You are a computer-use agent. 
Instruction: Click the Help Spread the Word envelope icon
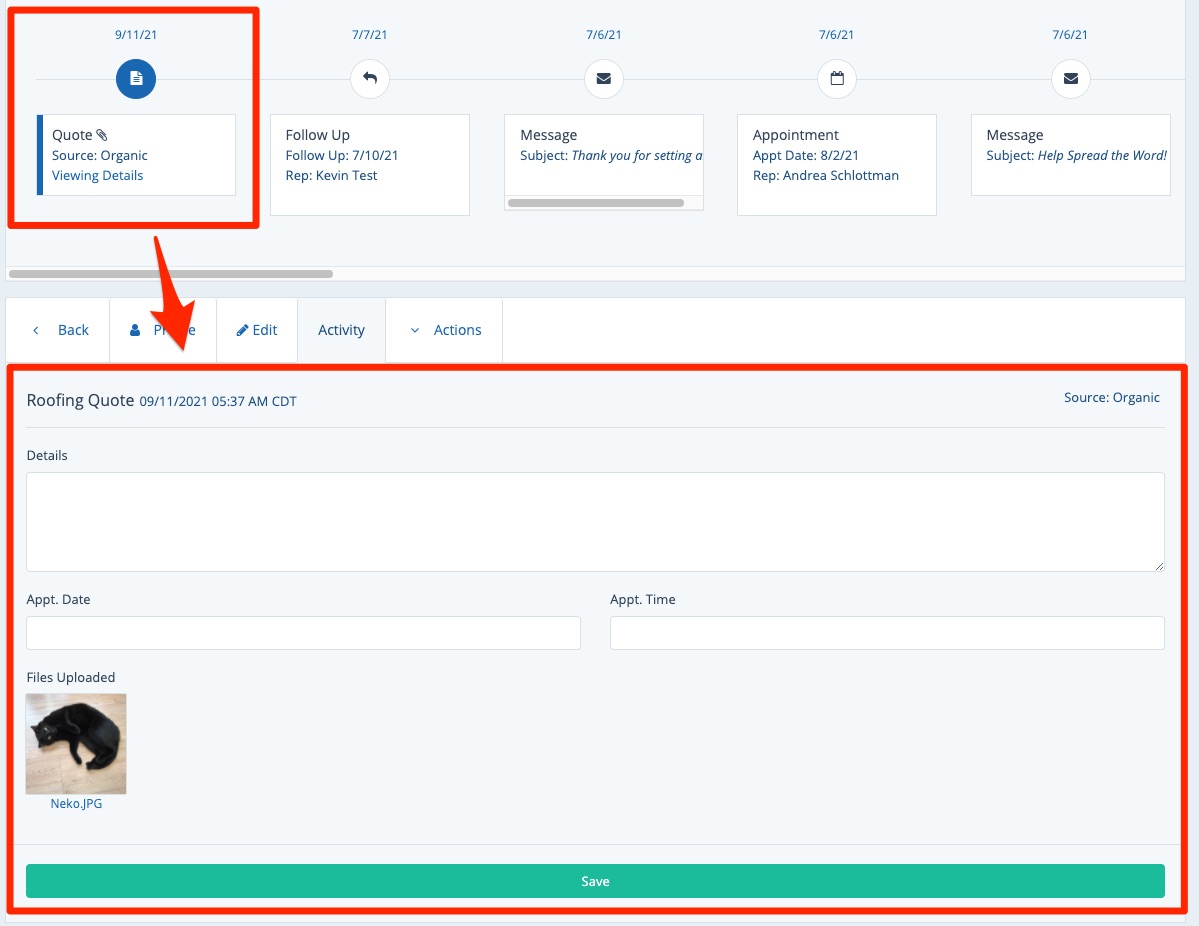[1071, 79]
